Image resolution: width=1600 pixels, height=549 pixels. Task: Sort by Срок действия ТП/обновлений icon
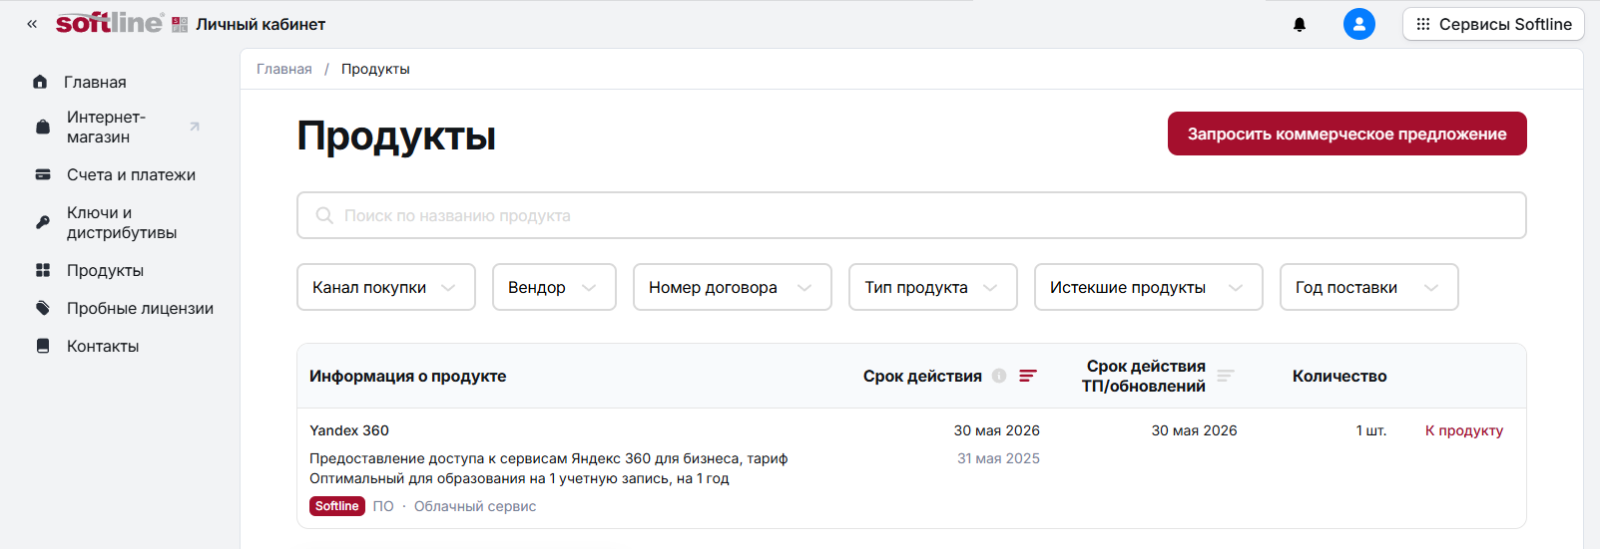[x=1226, y=376]
